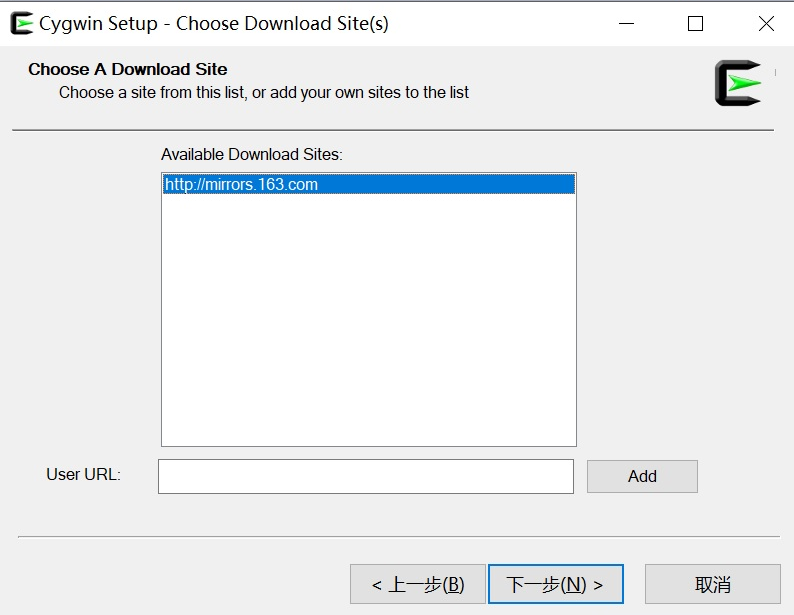Click the separator line above the navigation buttons
Screen dimensions: 794x615
(x=399, y=537)
